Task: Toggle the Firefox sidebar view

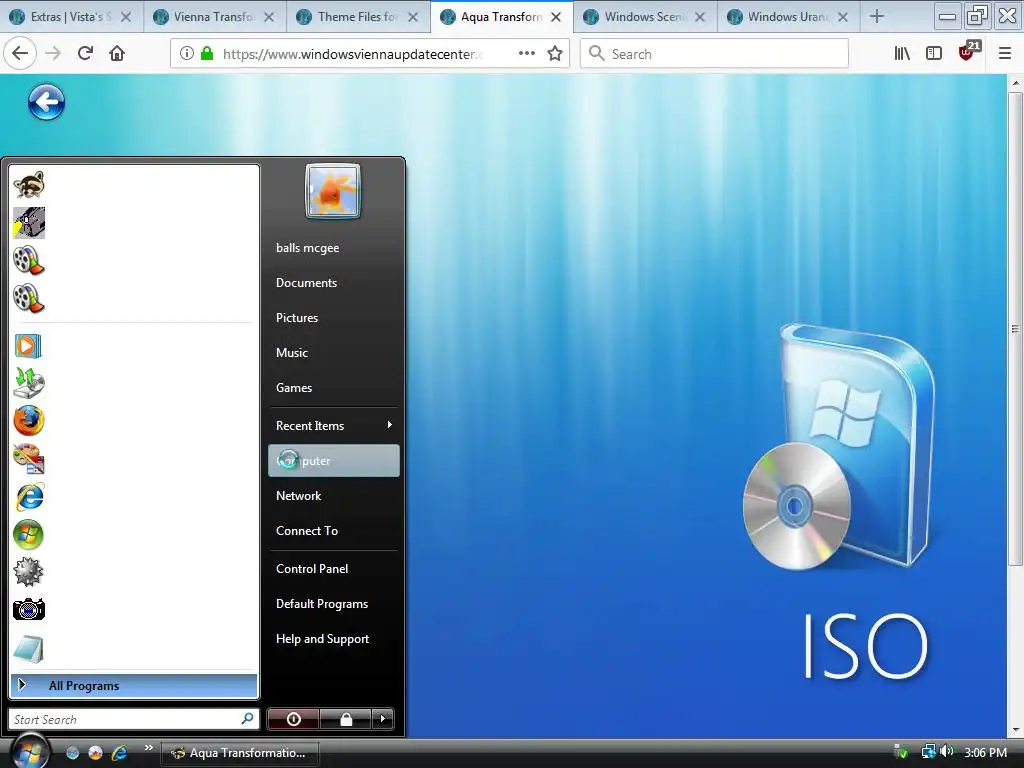Action: [x=934, y=54]
